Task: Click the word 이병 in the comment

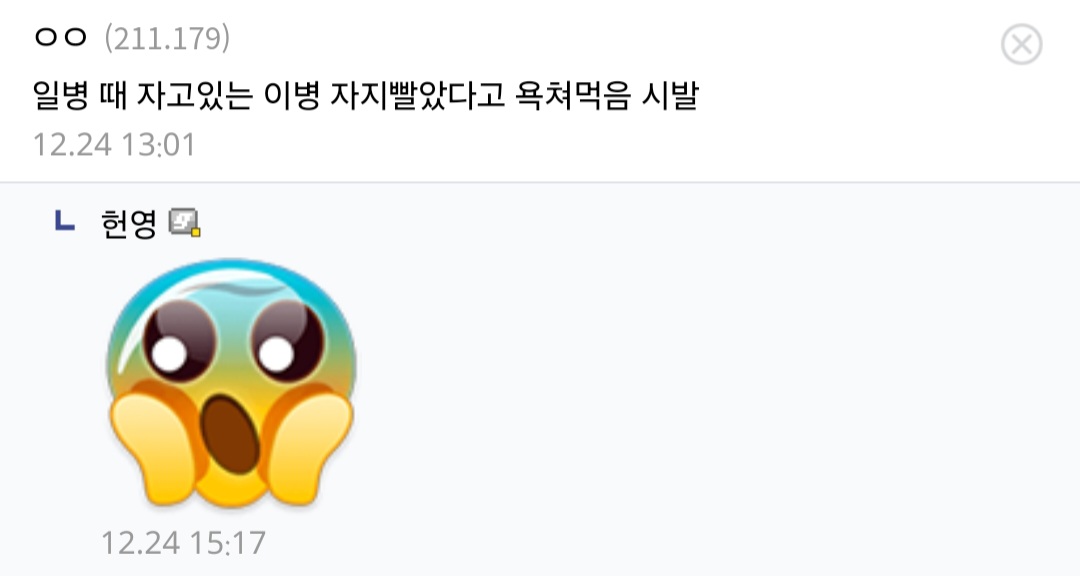Action: click(x=292, y=95)
